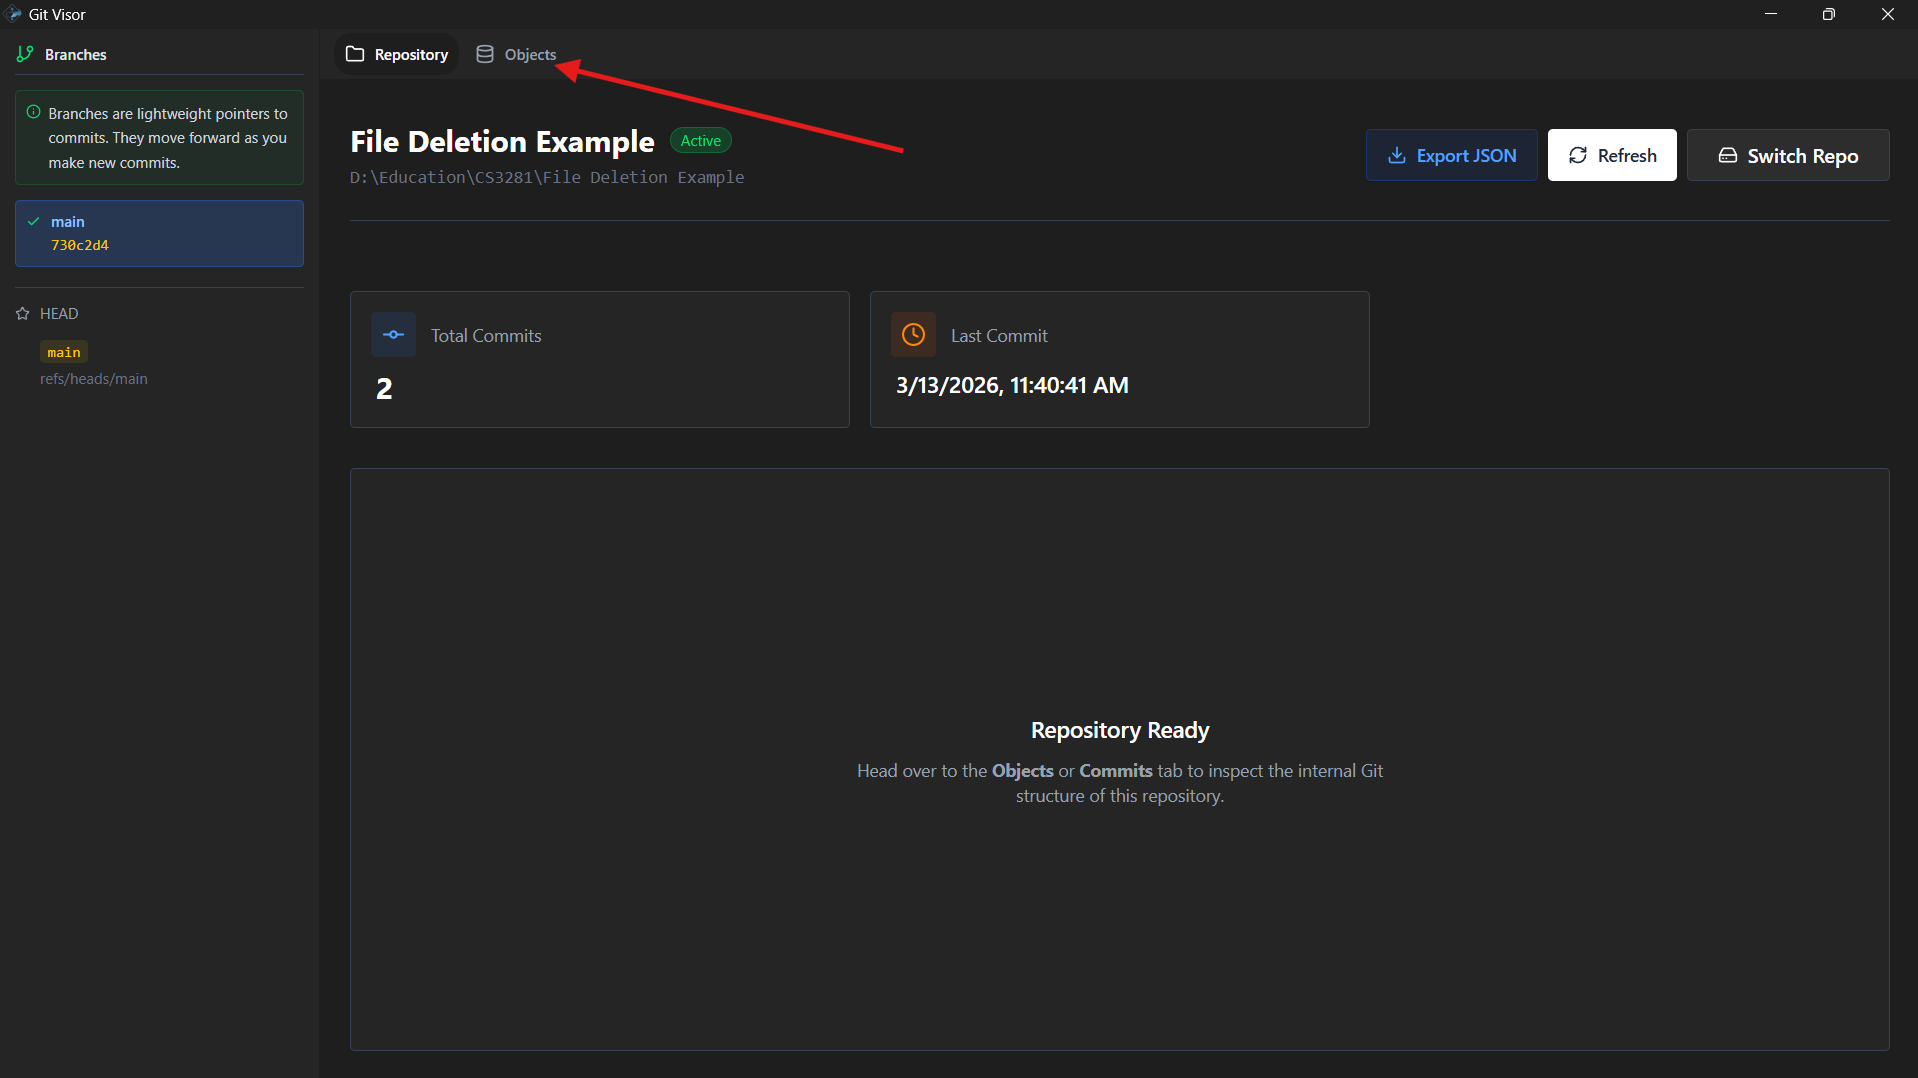The height and width of the screenshot is (1078, 1918).
Task: Open the Objects tab
Action: (516, 54)
